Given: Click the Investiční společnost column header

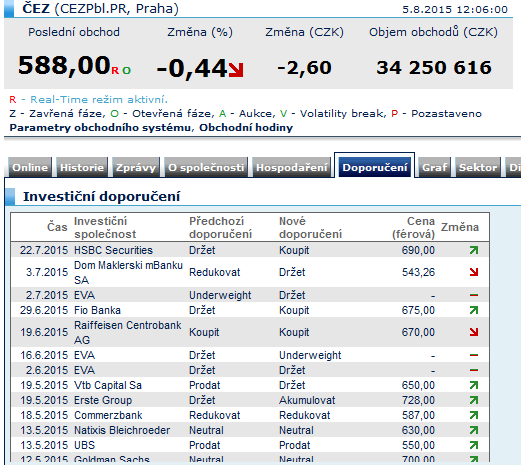Looking at the screenshot, I should pyautogui.click(x=105, y=227).
